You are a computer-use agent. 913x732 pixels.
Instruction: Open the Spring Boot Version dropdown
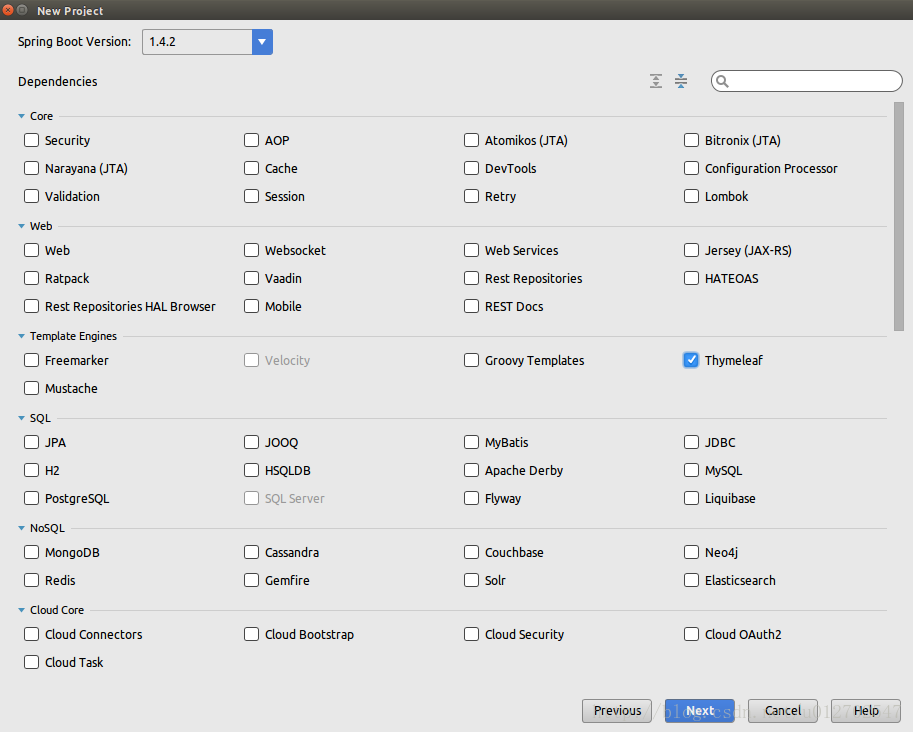pos(262,42)
